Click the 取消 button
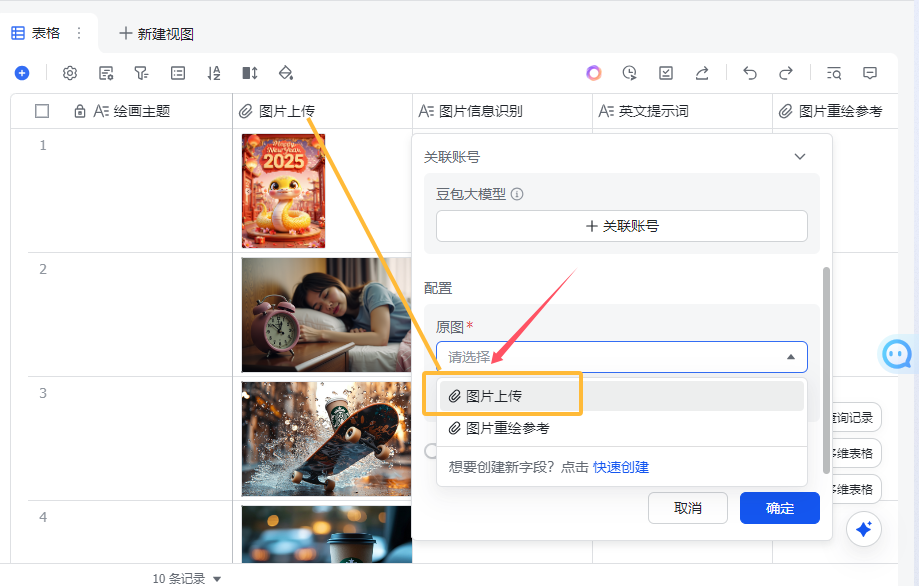The height and width of the screenshot is (586, 919). coord(687,508)
